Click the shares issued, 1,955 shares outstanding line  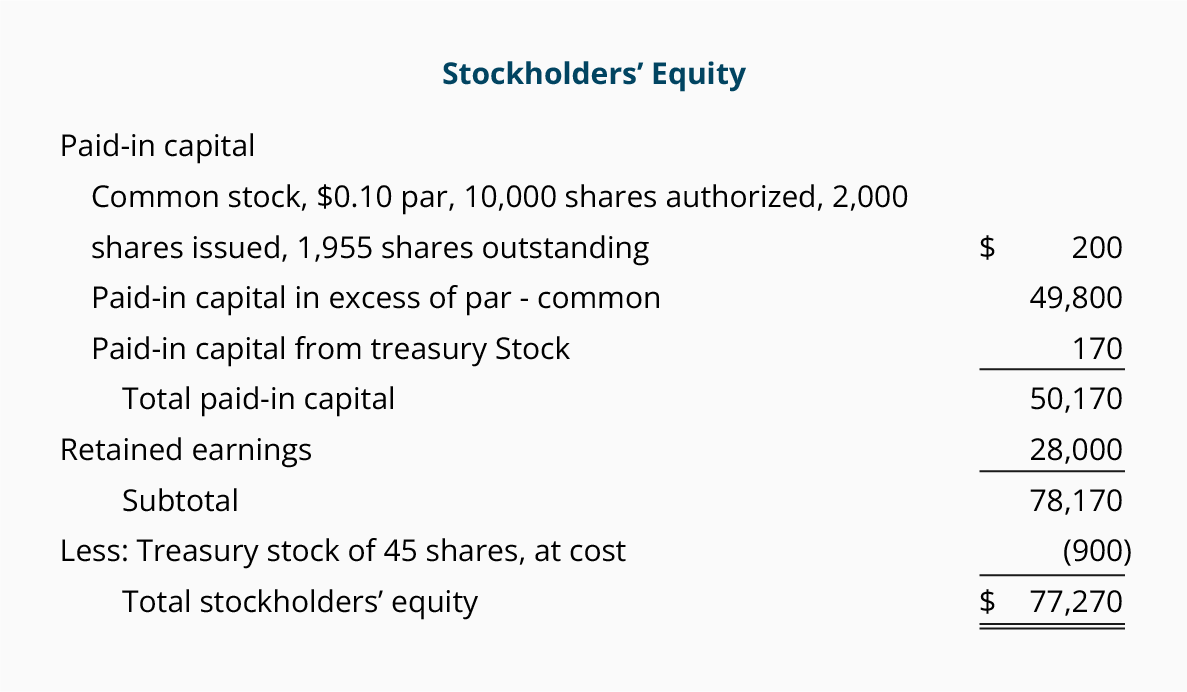(370, 248)
